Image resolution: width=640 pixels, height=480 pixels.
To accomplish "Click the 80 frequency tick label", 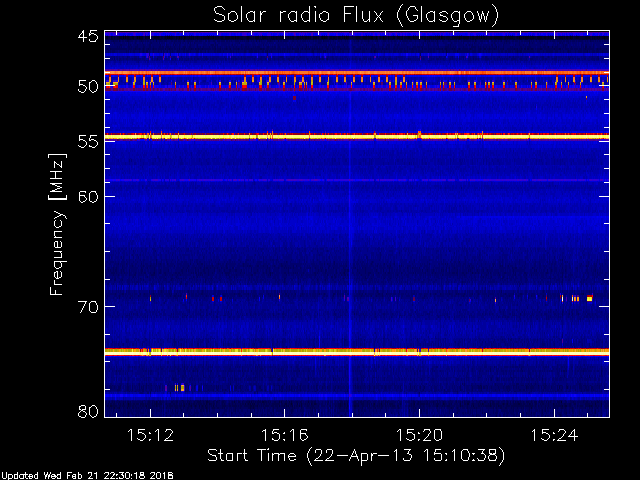I will pyautogui.click(x=88, y=411).
